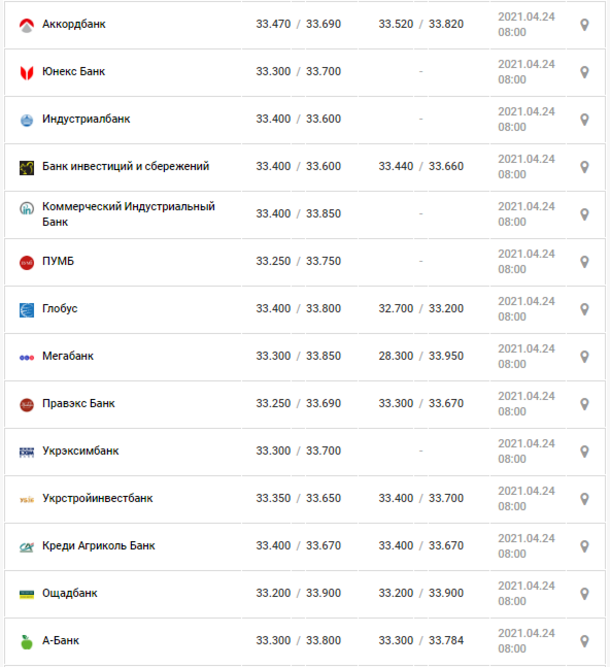Select Аккордбанк cash rate 33.470 / 33.690

(298, 24)
